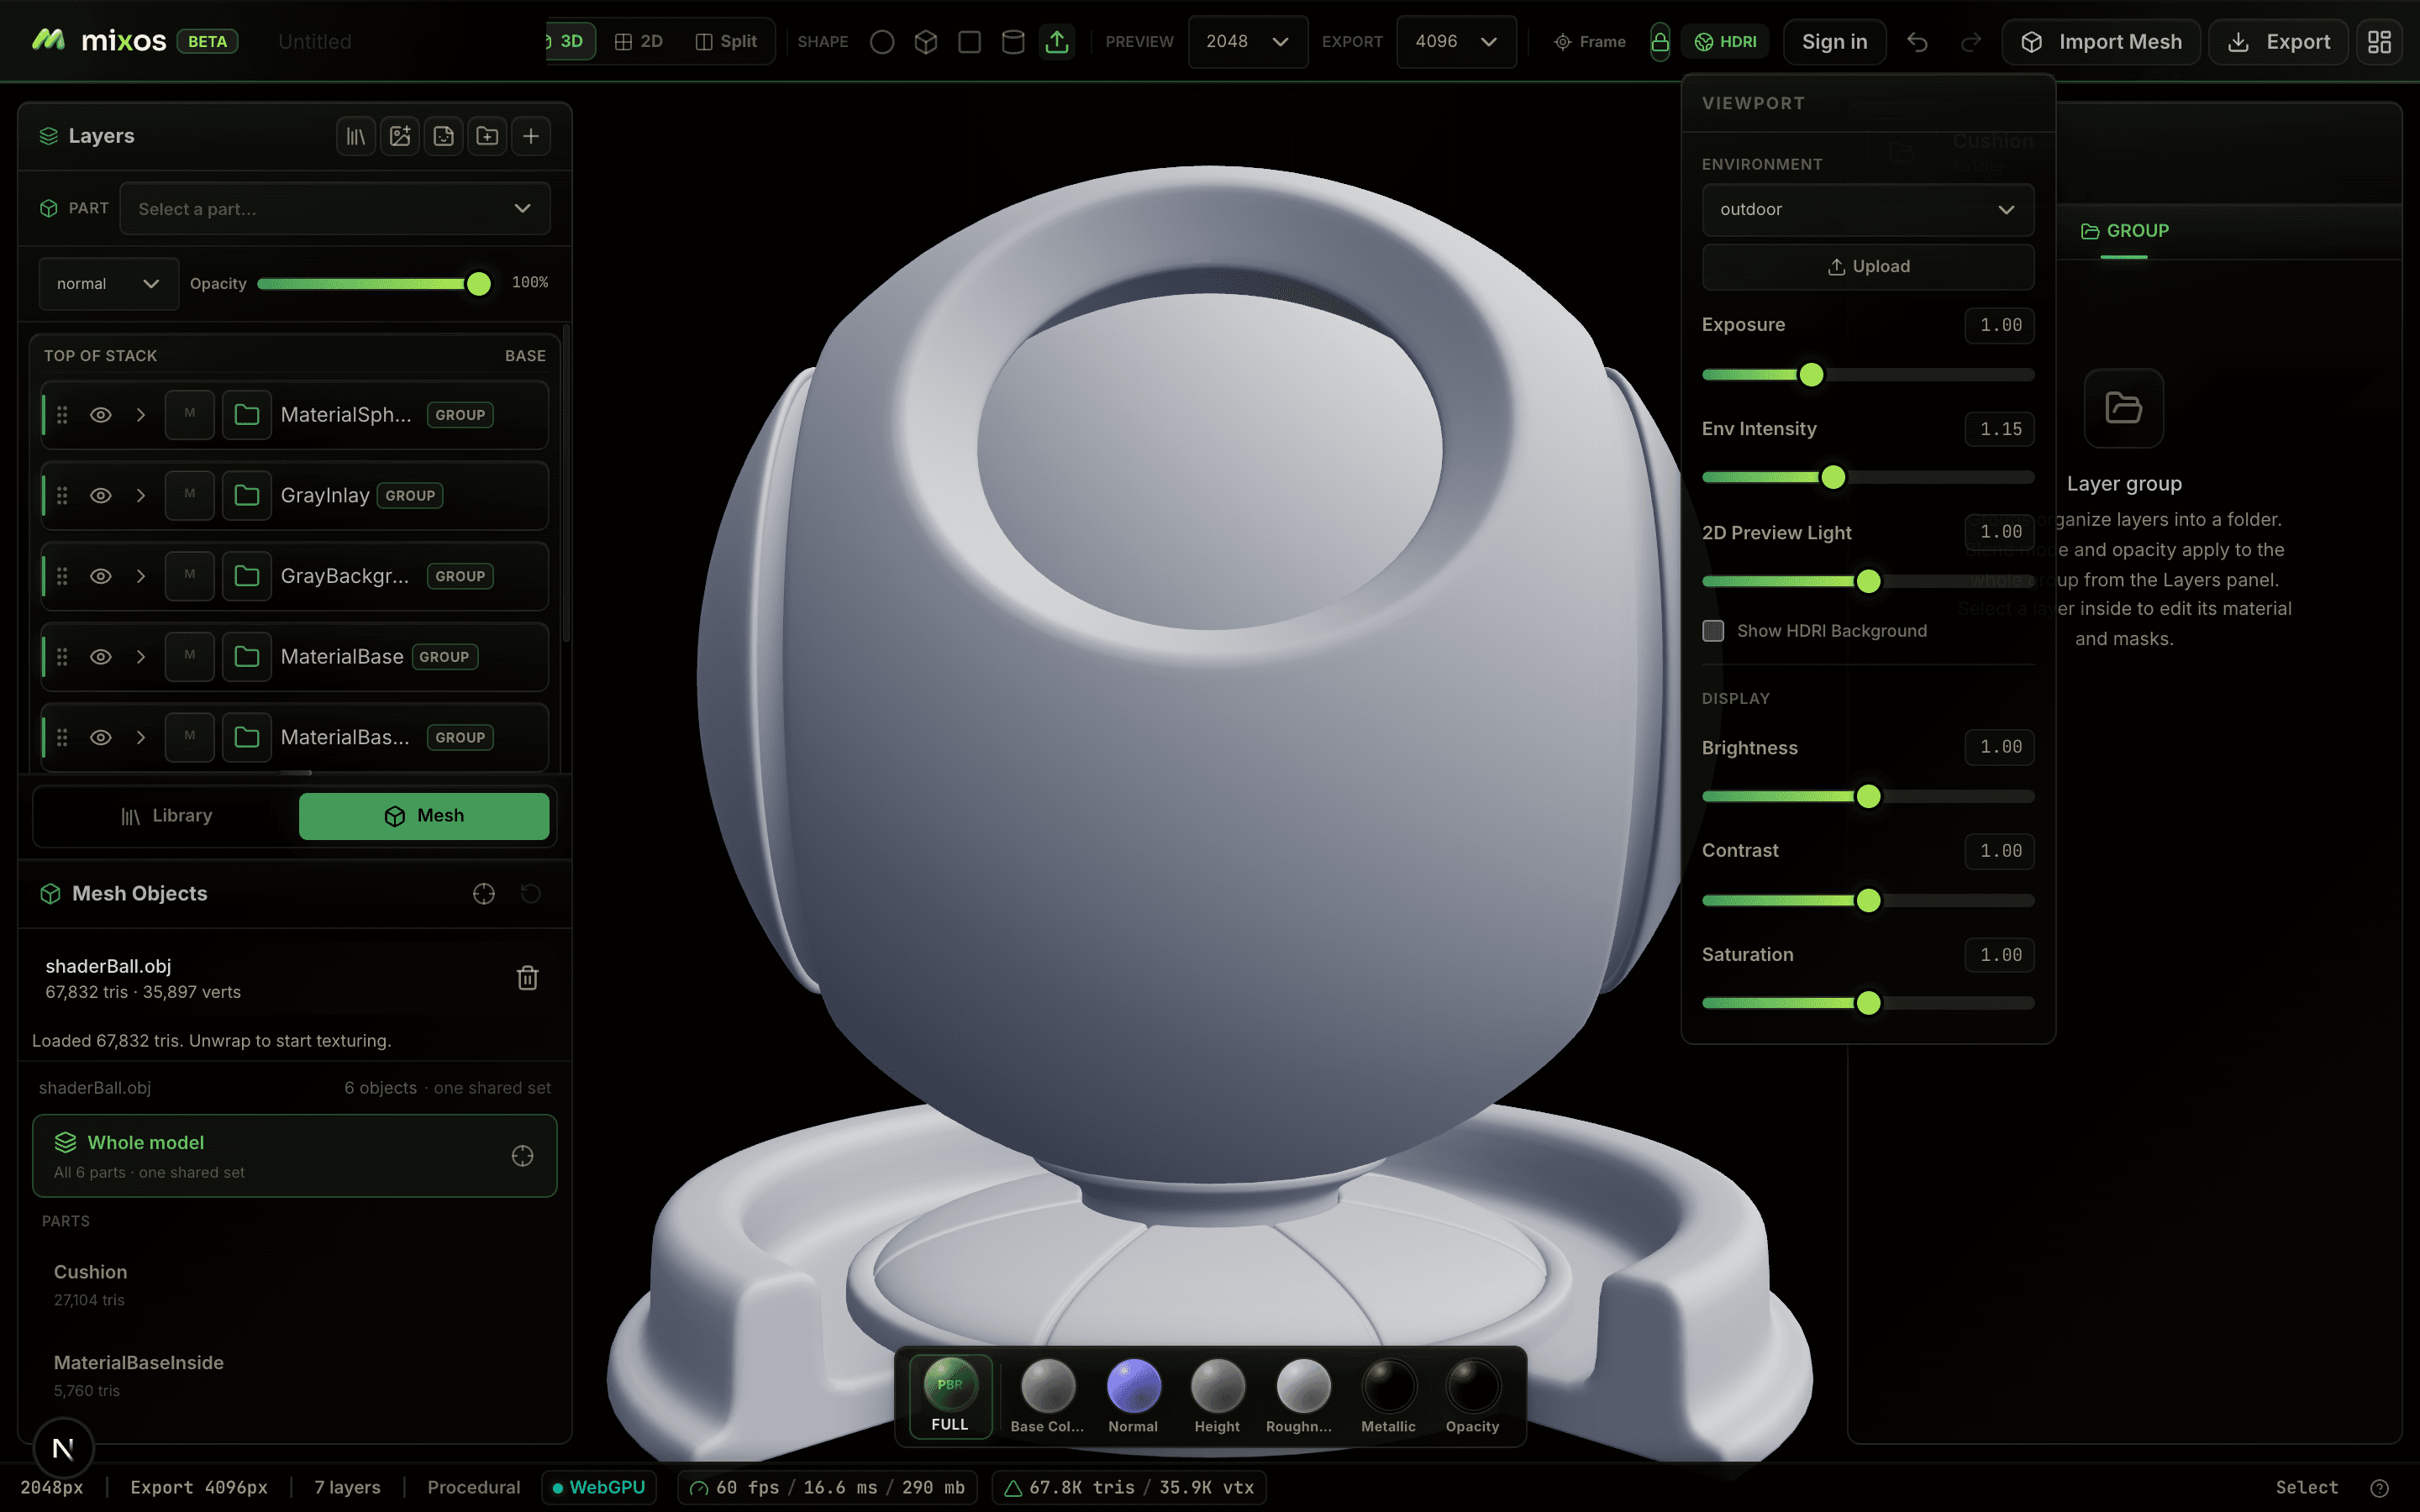Select the Cushion part
Viewport: 2420px width, 1512px height.
coord(294,1285)
